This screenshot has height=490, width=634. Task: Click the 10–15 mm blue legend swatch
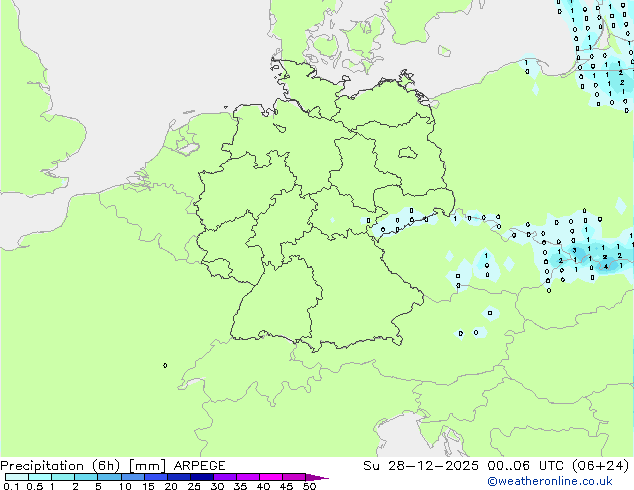pyautogui.click(x=133, y=477)
